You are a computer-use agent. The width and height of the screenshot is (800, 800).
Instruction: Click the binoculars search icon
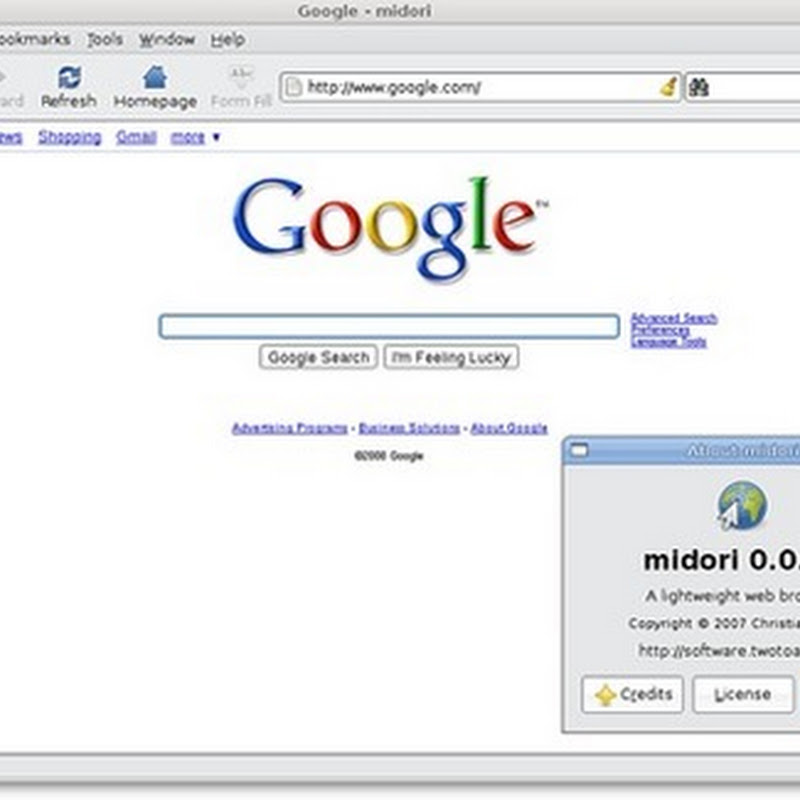tap(698, 87)
